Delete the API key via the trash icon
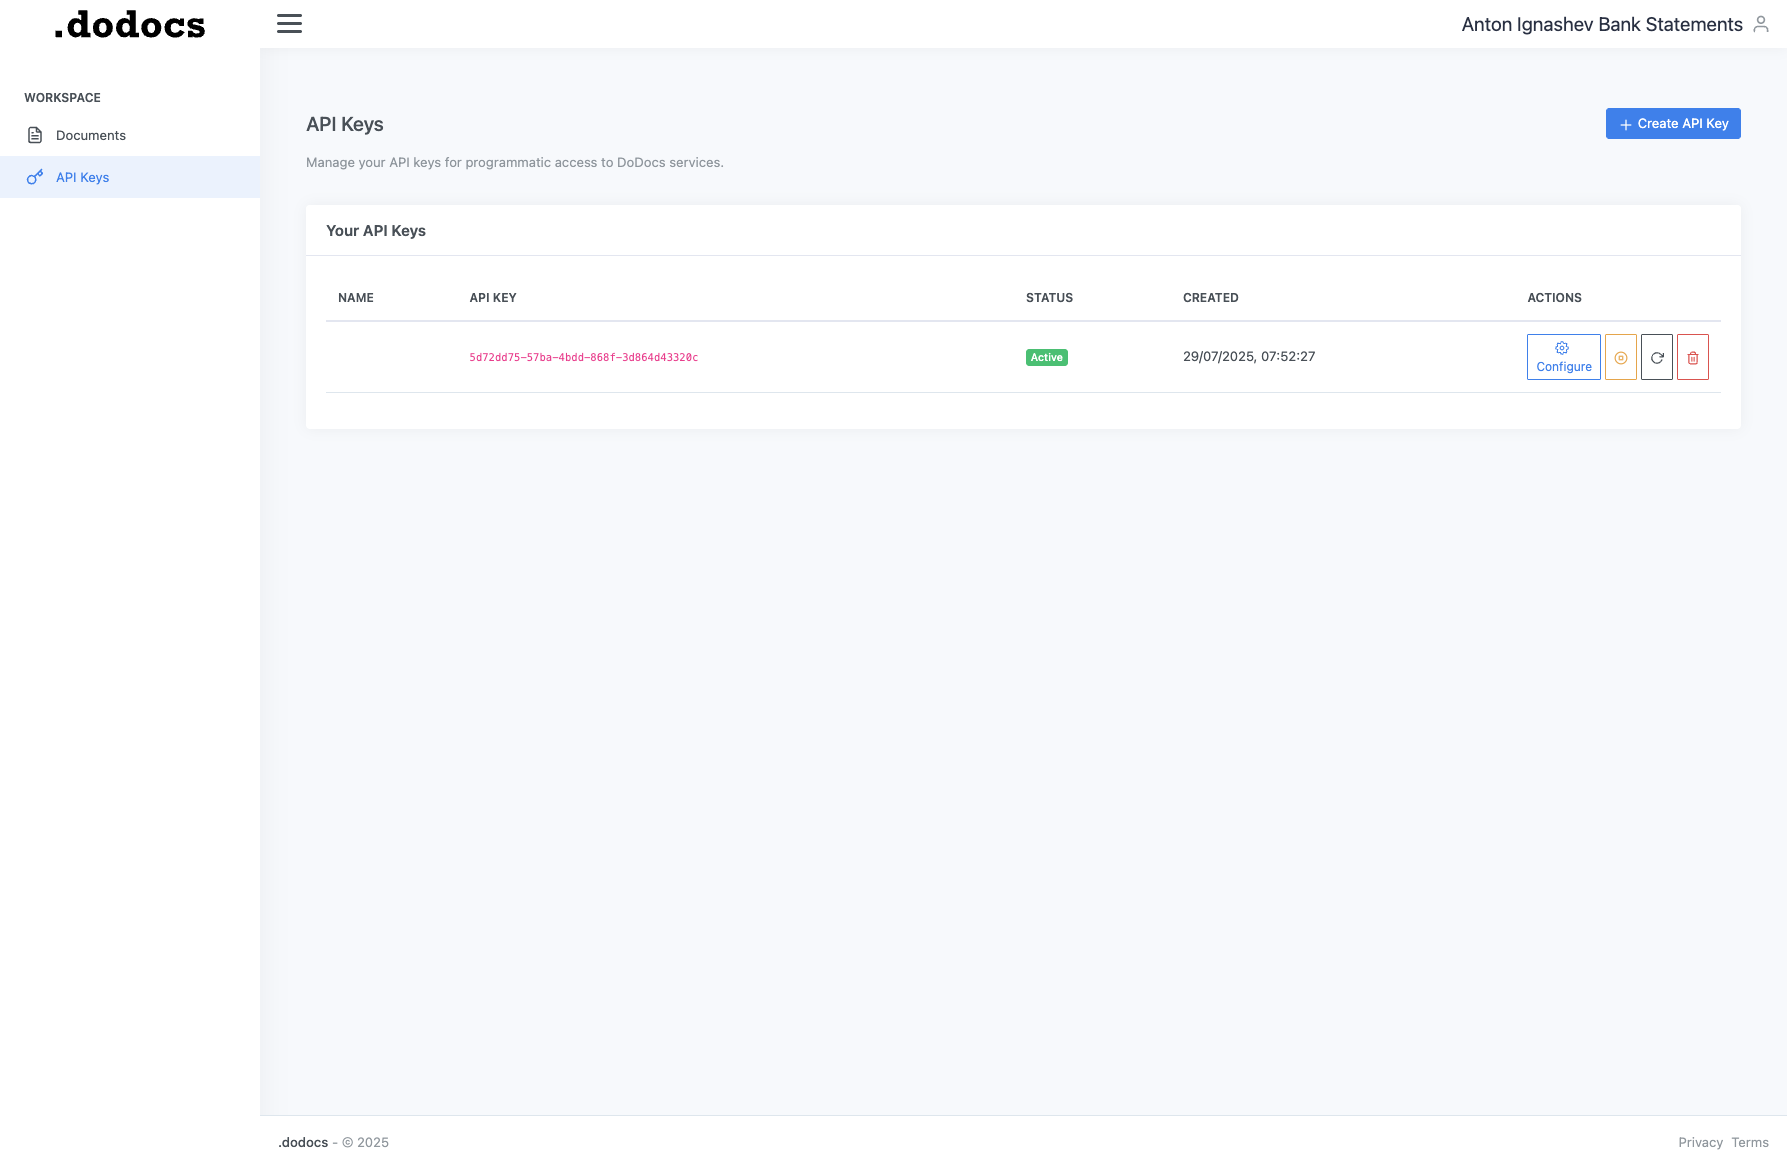The width and height of the screenshot is (1787, 1169). click(1693, 357)
